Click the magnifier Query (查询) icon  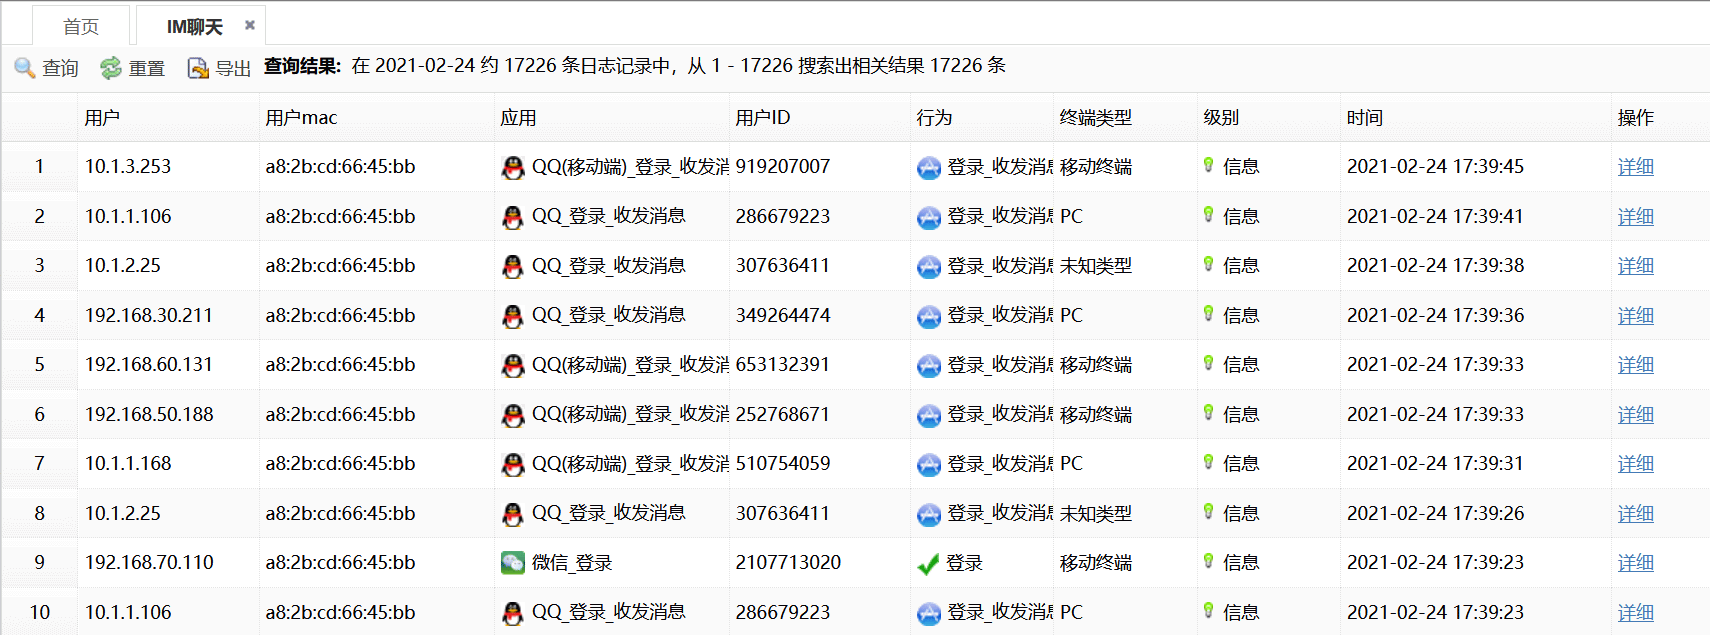pos(25,67)
